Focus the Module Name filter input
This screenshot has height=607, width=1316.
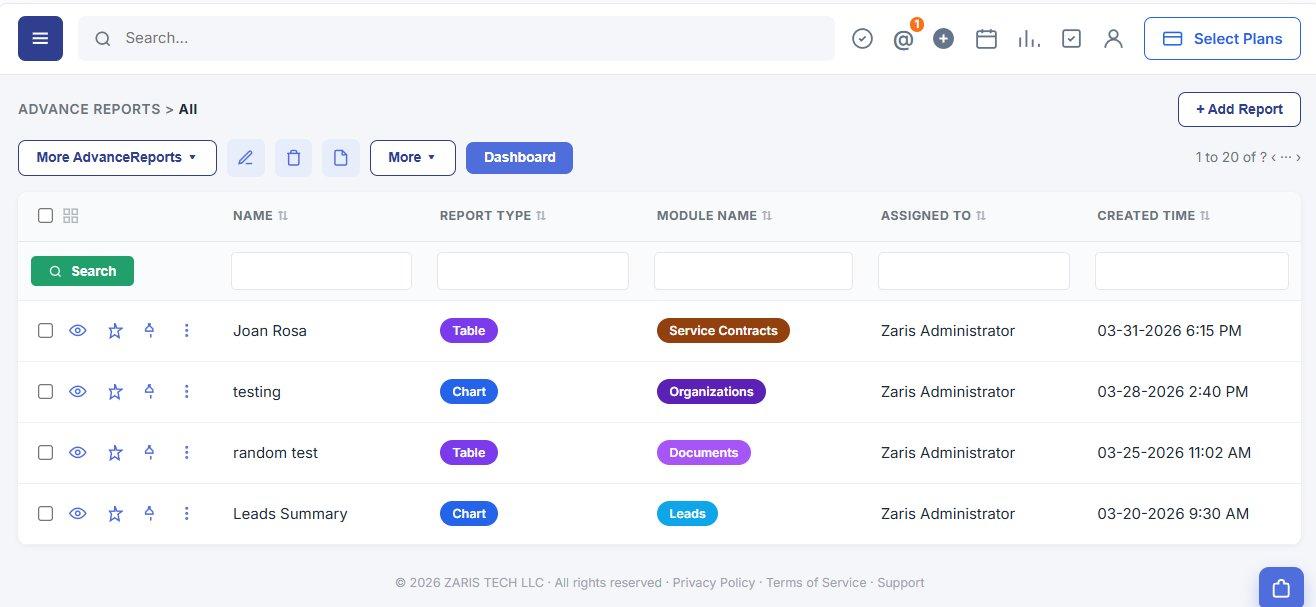pyautogui.click(x=753, y=271)
